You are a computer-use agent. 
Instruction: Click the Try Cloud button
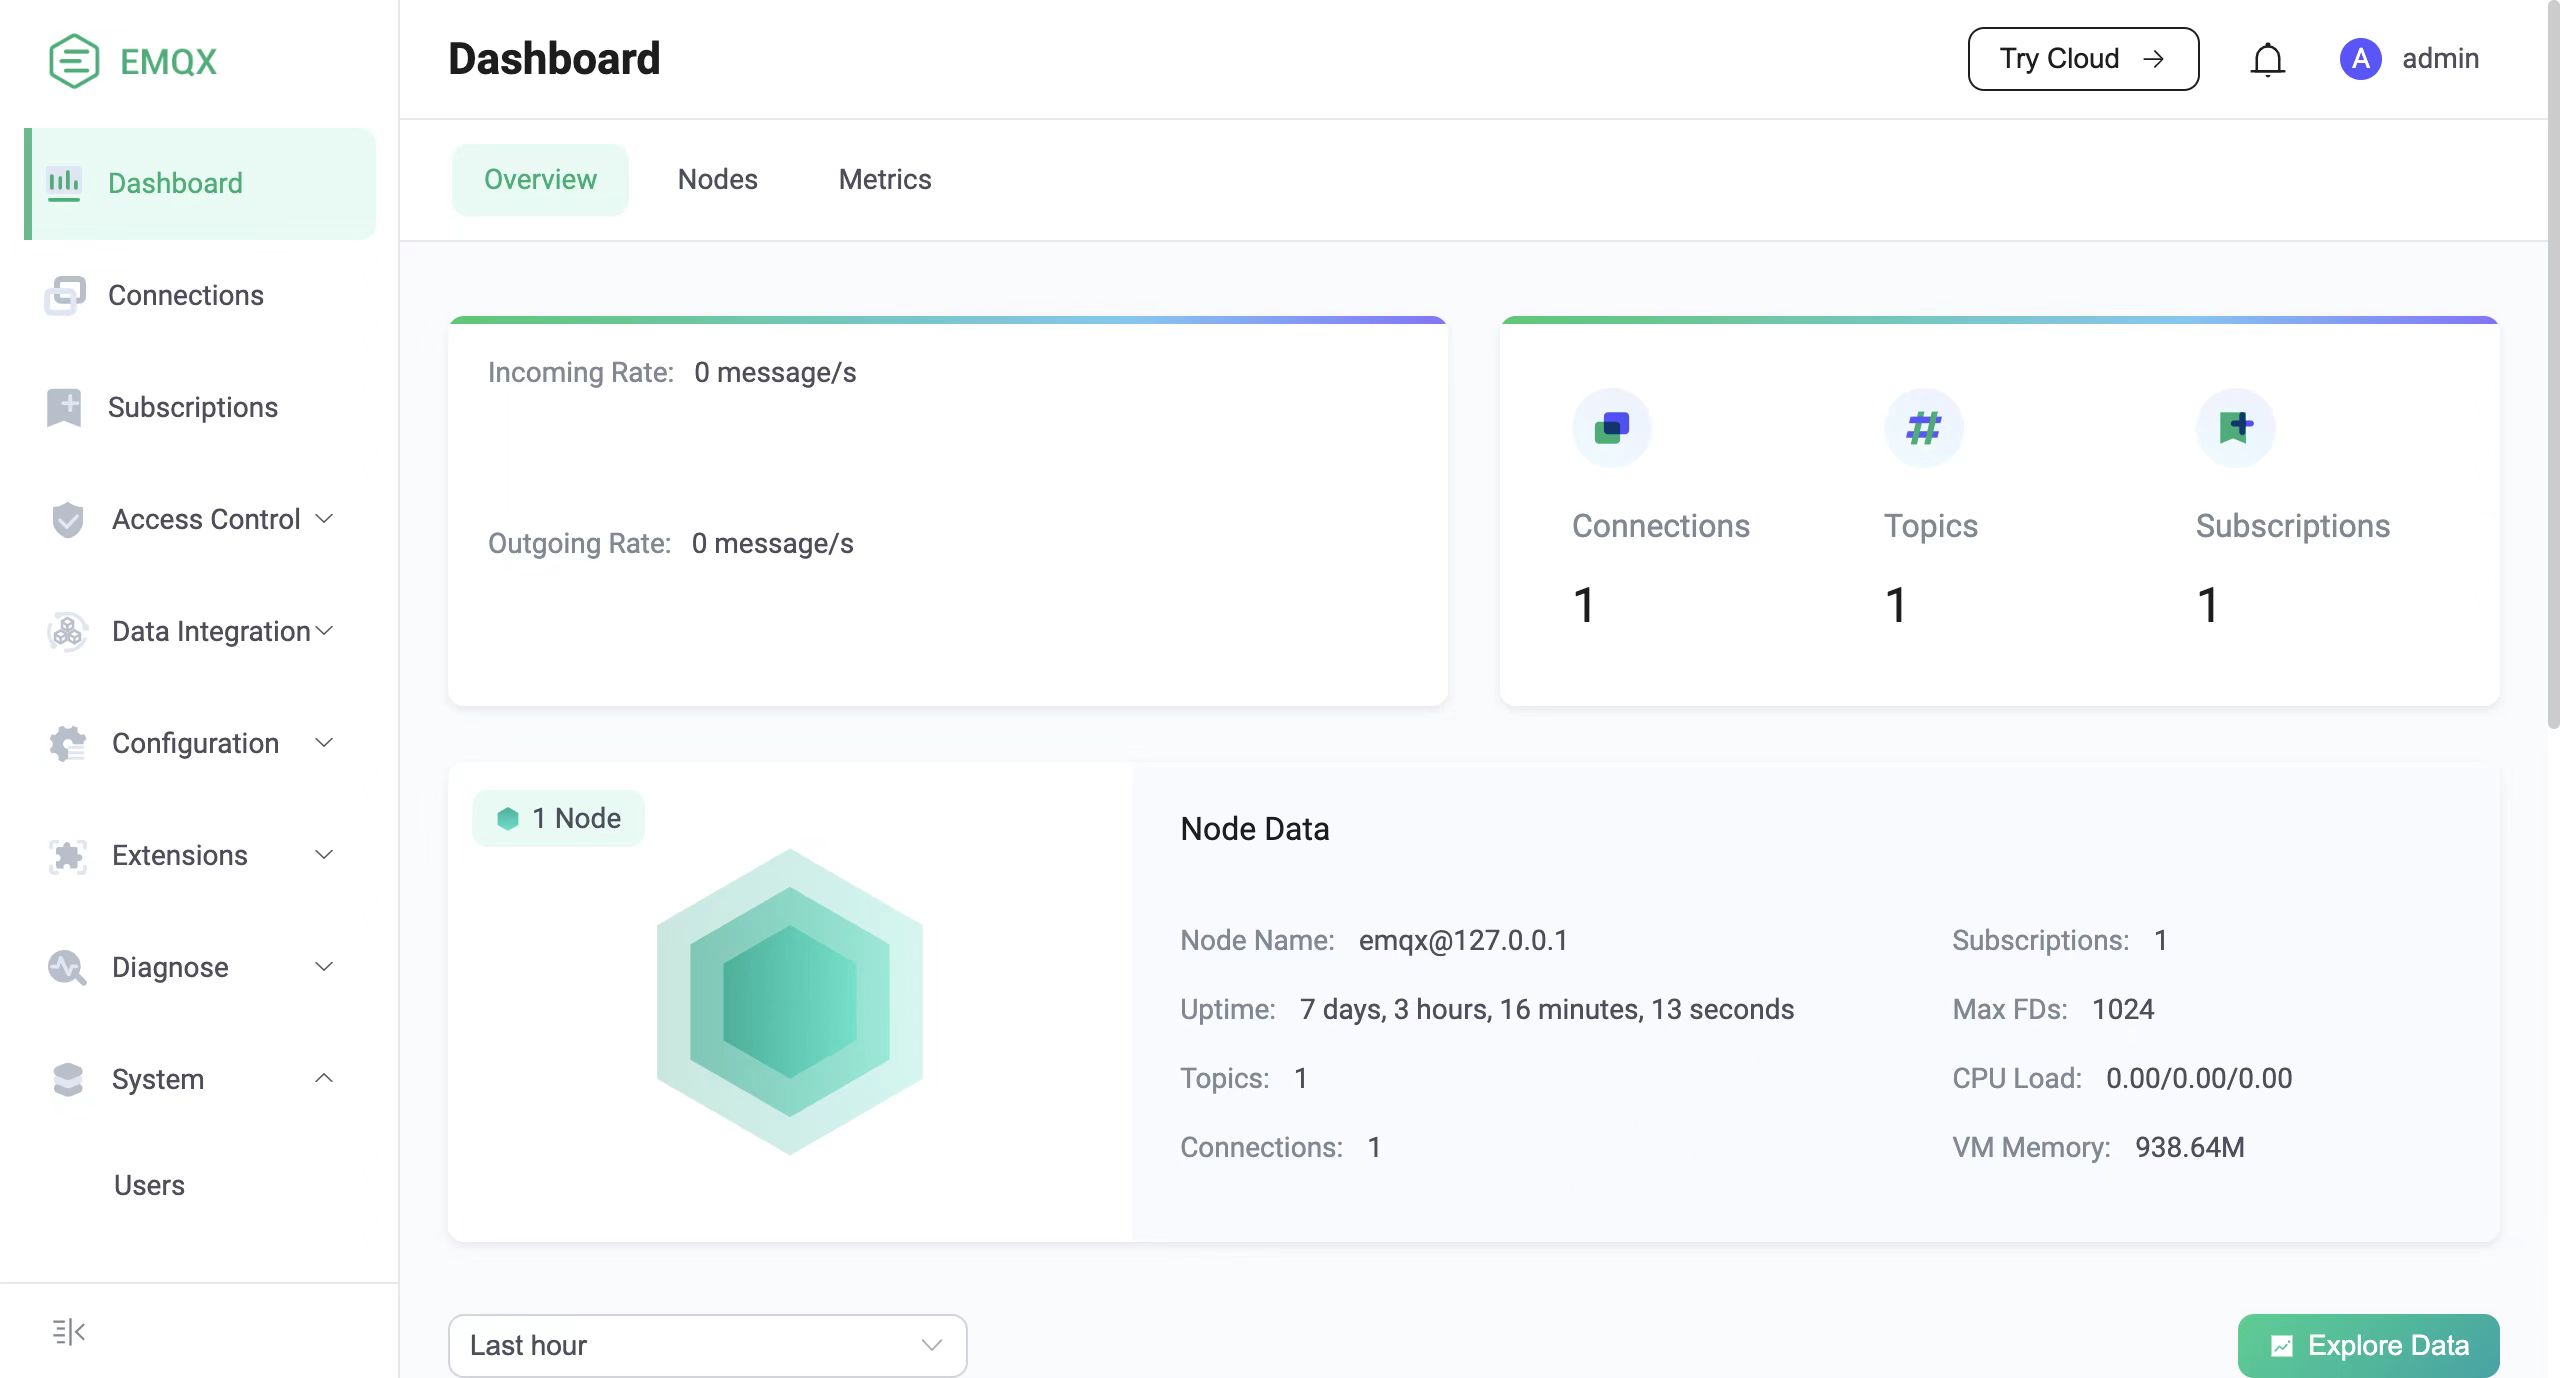(x=2082, y=59)
